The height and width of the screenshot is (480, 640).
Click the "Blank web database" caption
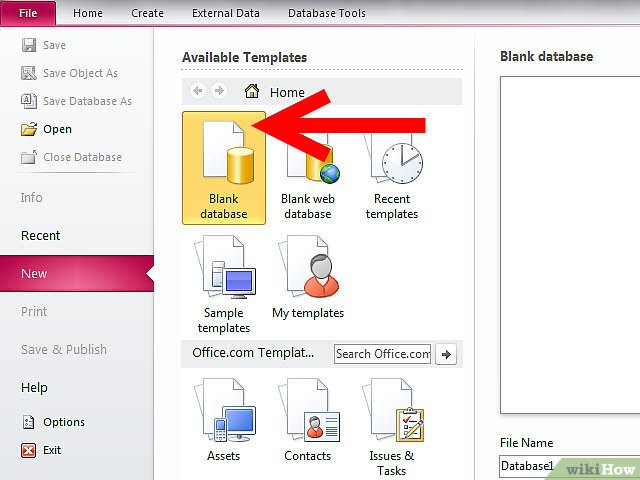click(308, 206)
